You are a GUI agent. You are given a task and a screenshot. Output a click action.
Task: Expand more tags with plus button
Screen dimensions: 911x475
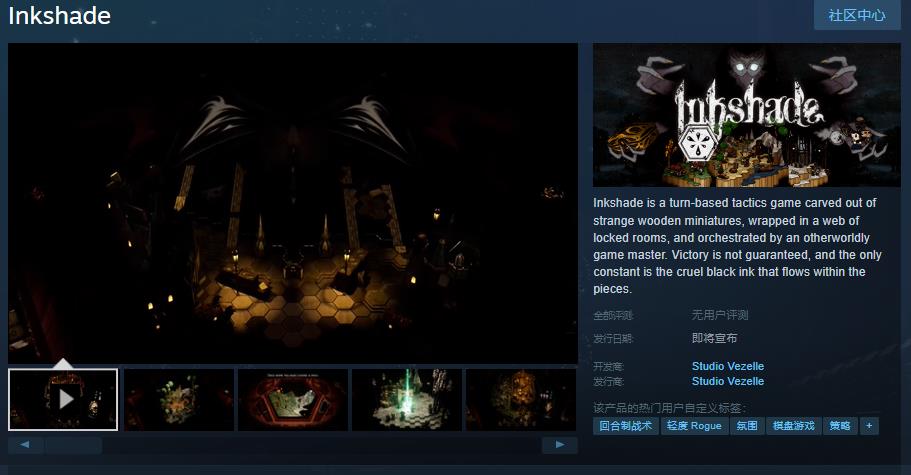(869, 426)
